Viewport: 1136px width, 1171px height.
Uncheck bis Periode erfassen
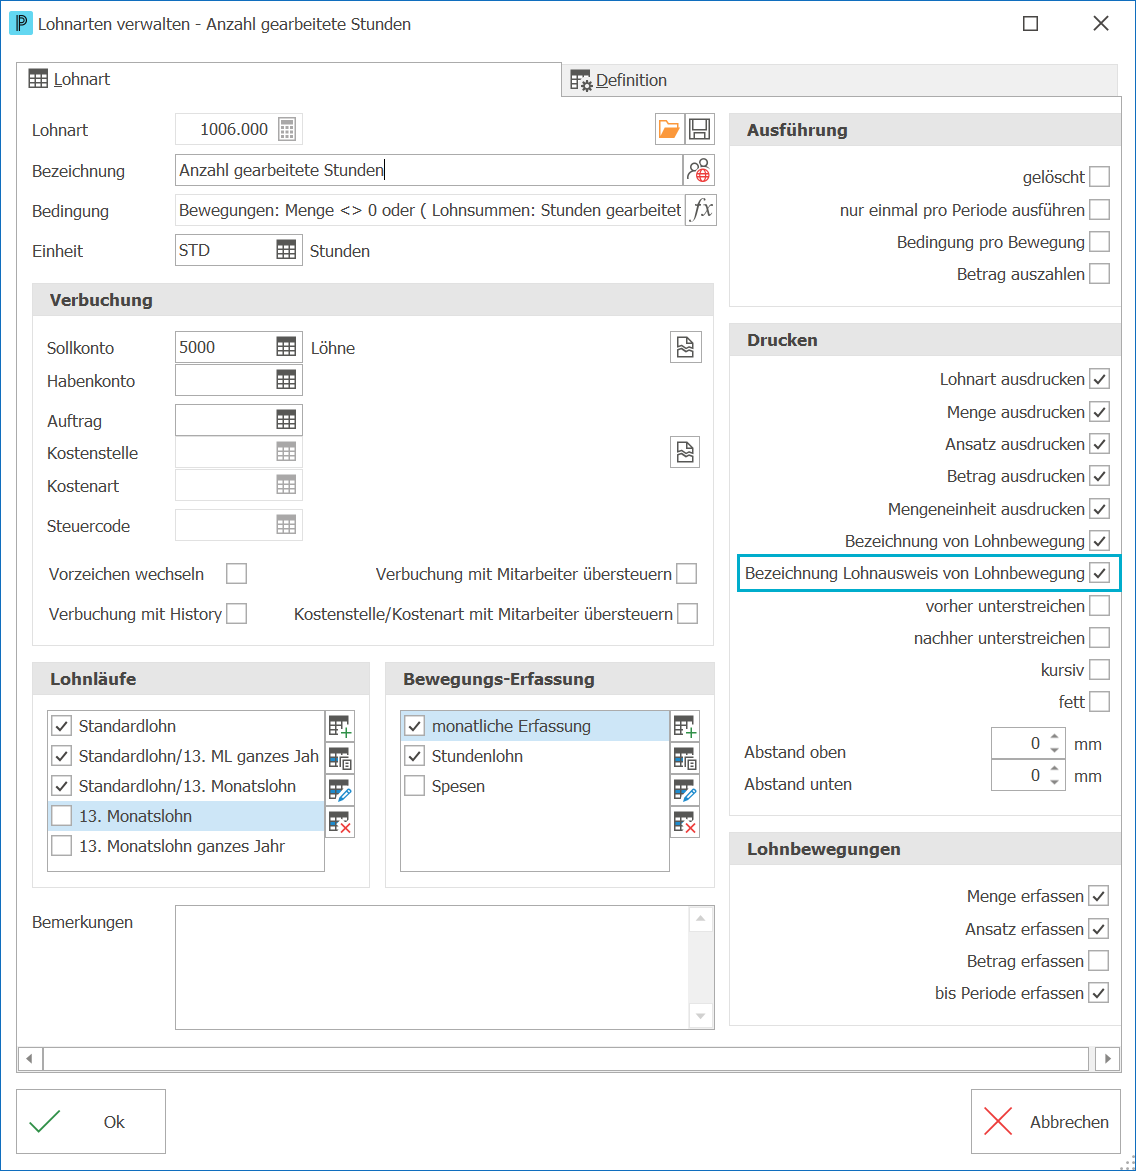(1099, 993)
